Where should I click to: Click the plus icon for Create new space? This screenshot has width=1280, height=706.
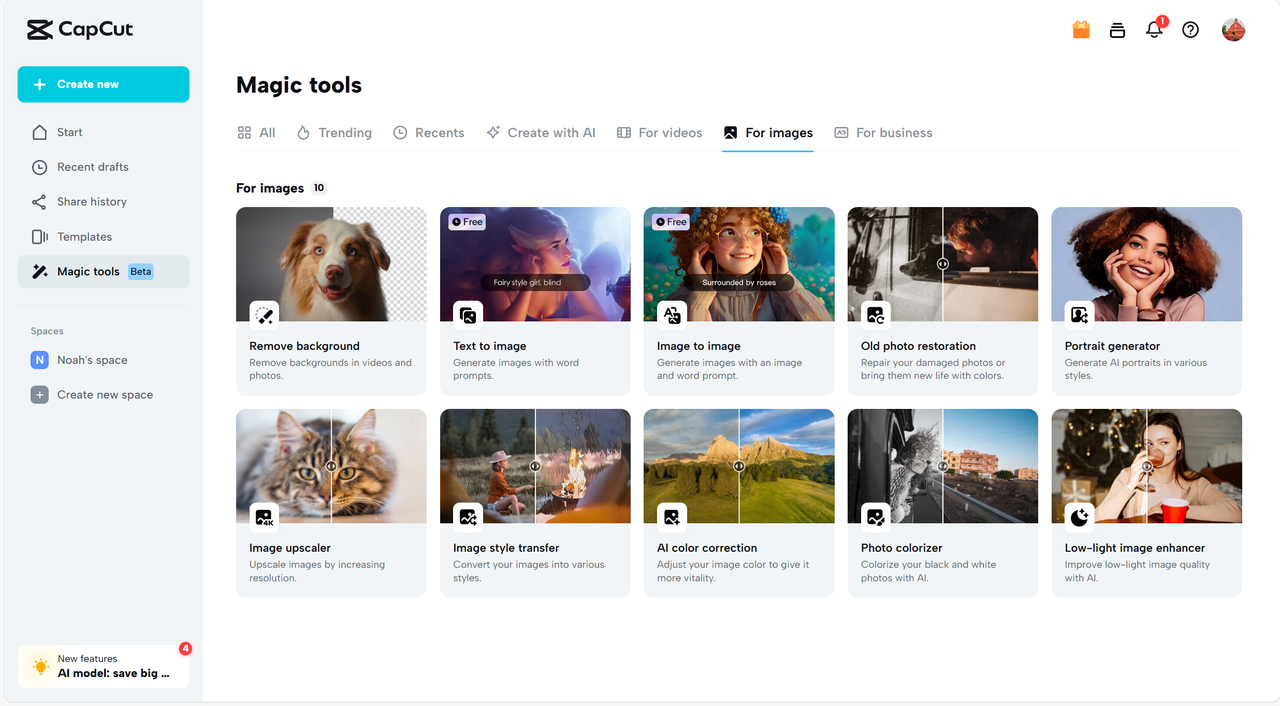(39, 395)
